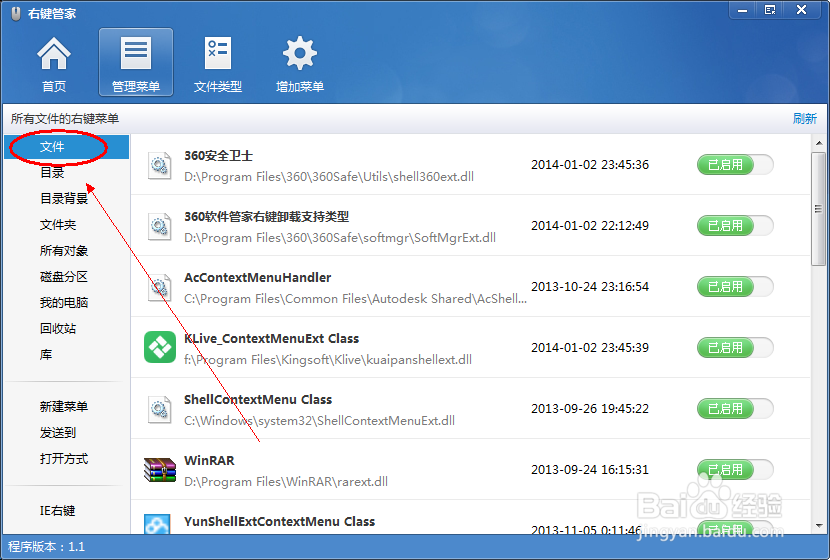Screen dimensions: 830x560
Task: Disable the 360安全卫士 已启用 switch
Action: tap(735, 165)
